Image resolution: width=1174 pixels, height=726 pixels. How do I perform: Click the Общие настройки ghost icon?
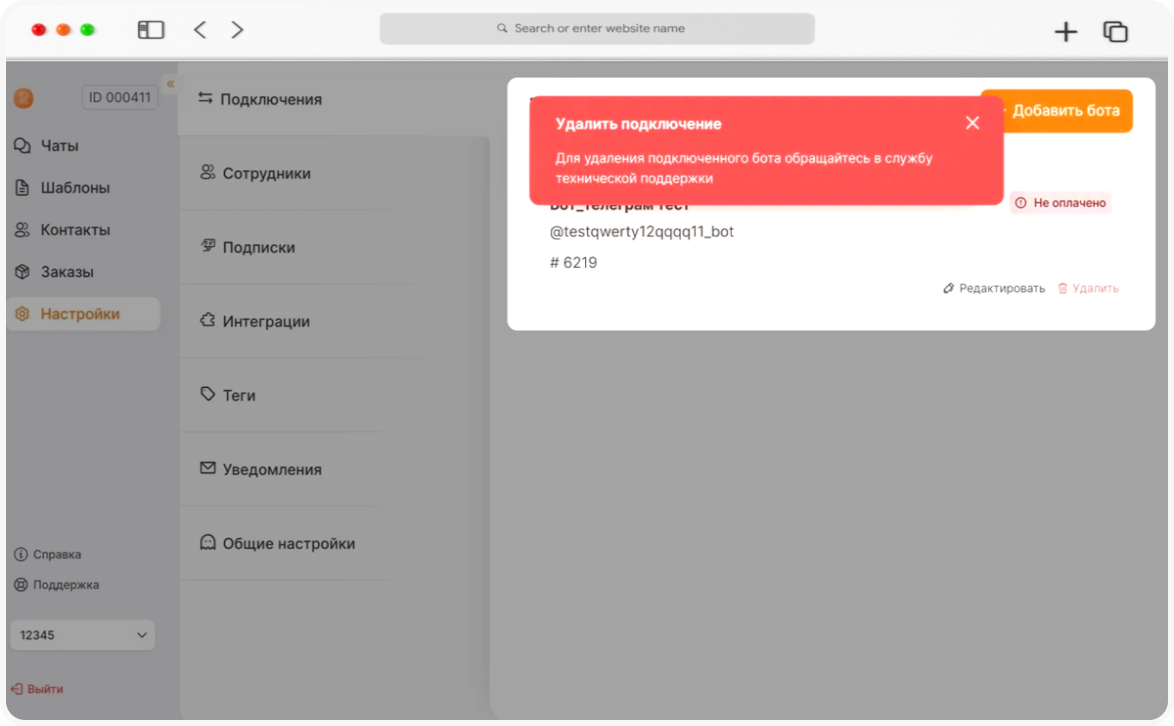tap(207, 542)
